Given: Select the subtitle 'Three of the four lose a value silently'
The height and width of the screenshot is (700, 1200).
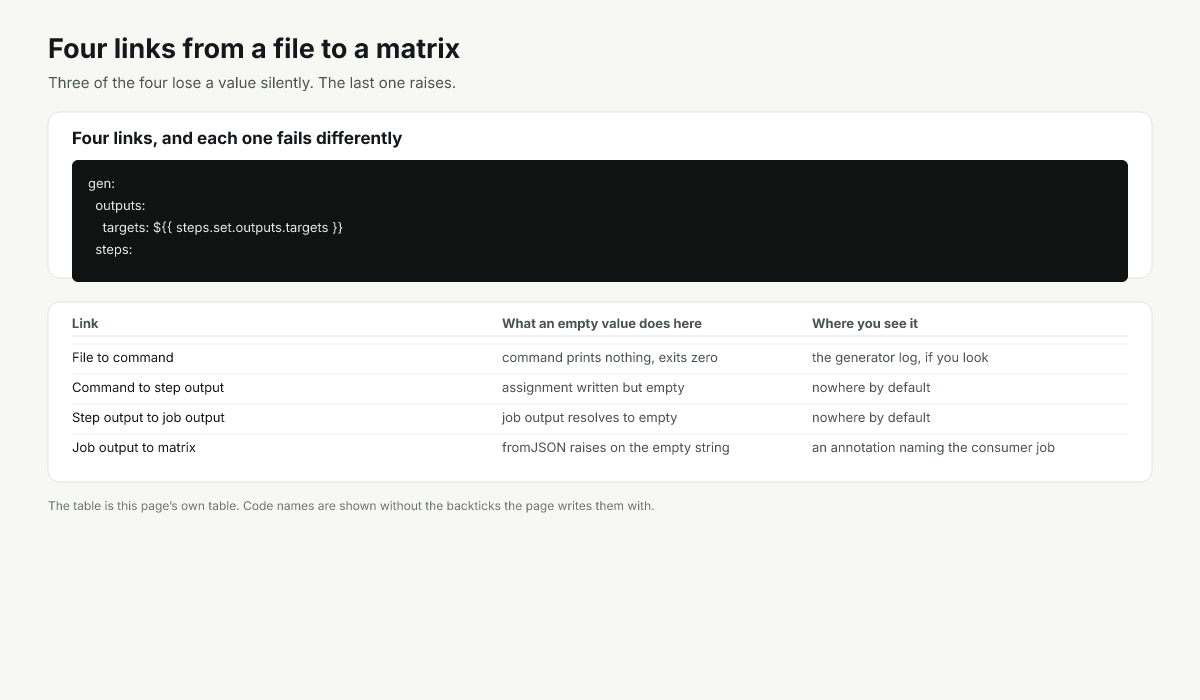Looking at the screenshot, I should click(181, 83).
